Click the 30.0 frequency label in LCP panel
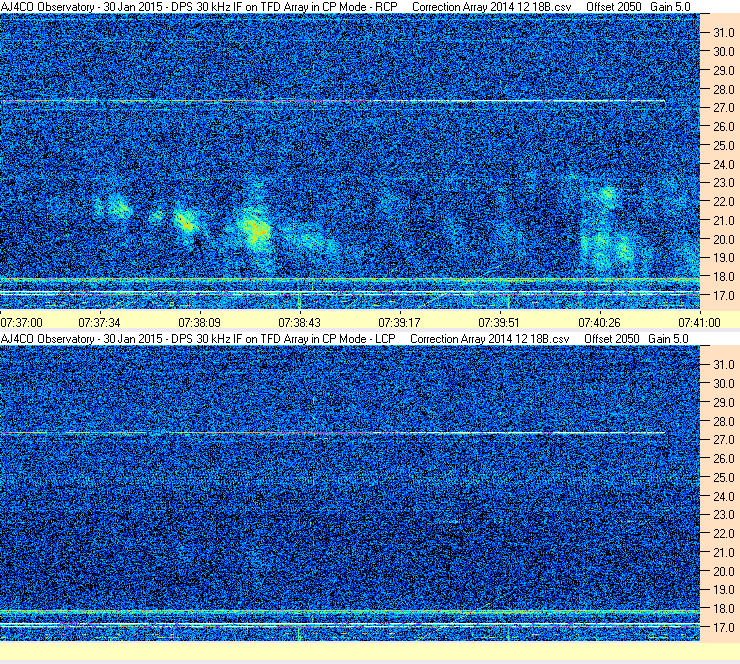The width and height of the screenshot is (740, 664). [723, 383]
